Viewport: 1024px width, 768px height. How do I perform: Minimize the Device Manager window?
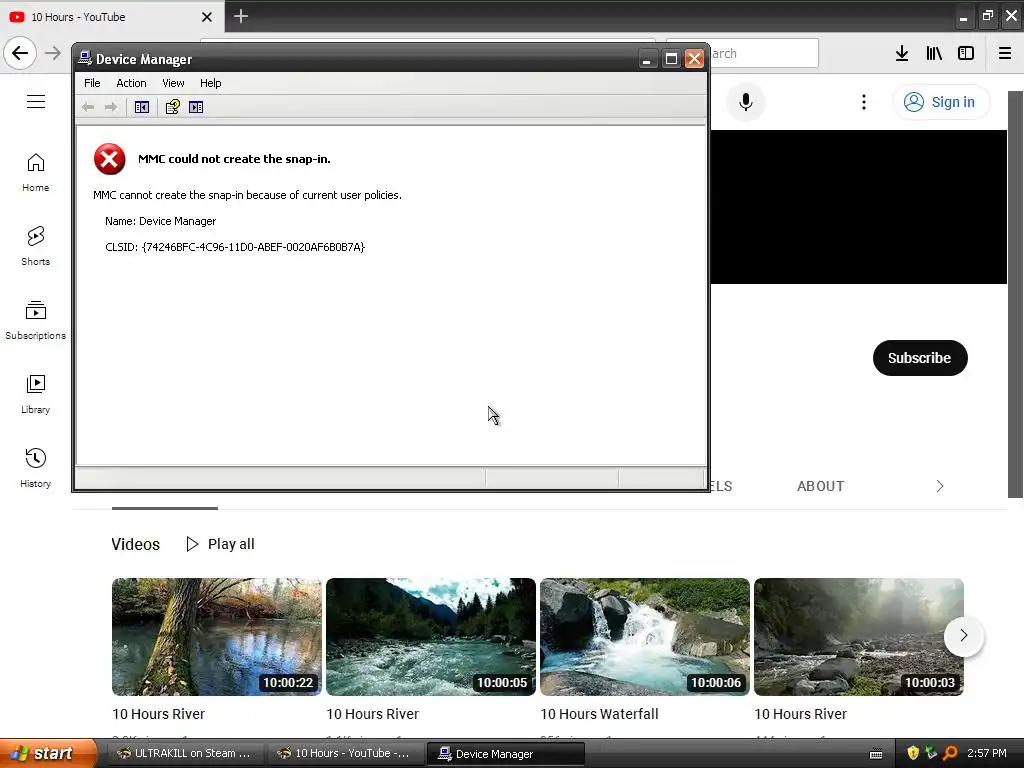[647, 59]
